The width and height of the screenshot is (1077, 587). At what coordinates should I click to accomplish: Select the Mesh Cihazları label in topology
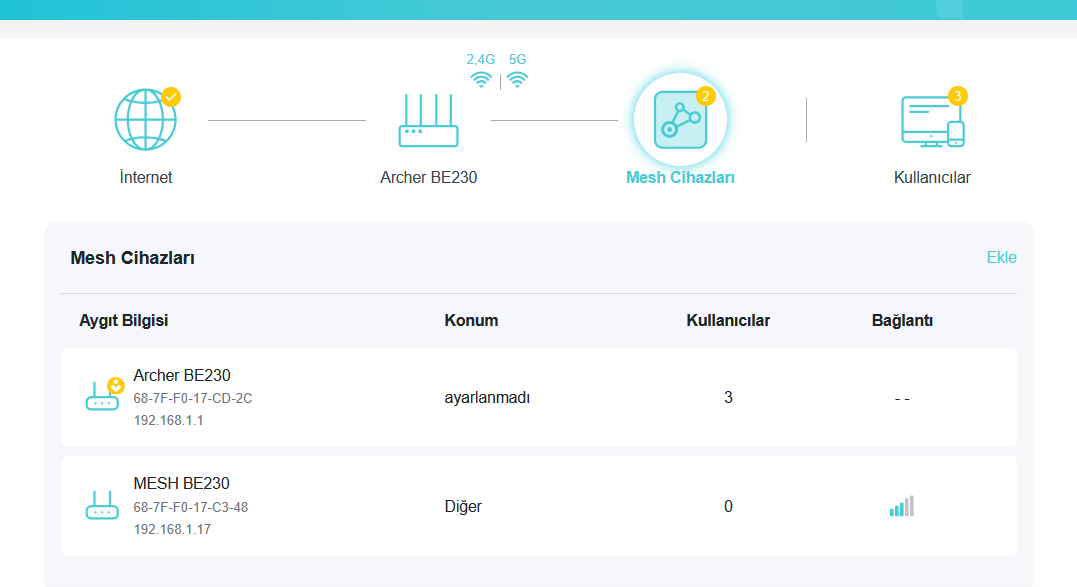[x=680, y=177]
